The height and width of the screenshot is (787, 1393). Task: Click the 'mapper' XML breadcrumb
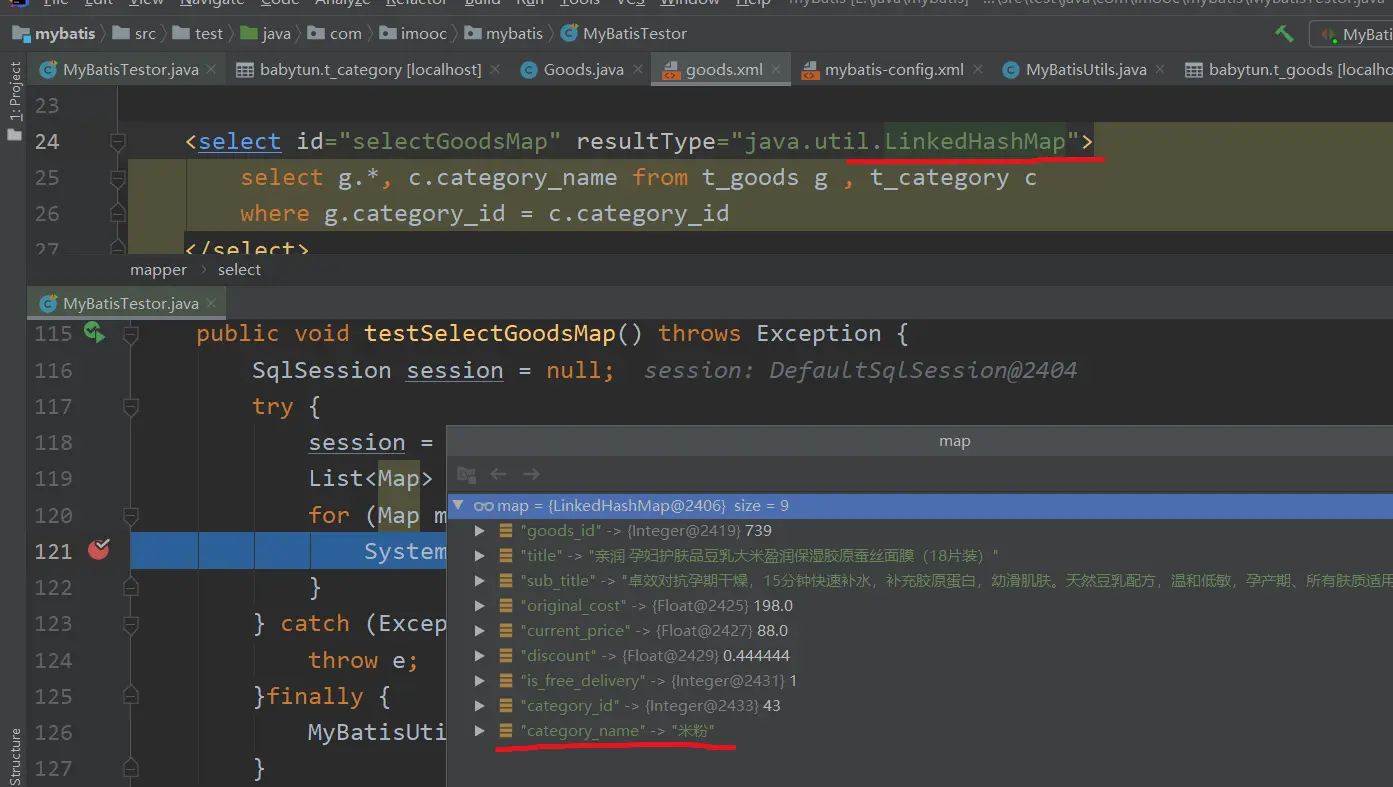158,270
